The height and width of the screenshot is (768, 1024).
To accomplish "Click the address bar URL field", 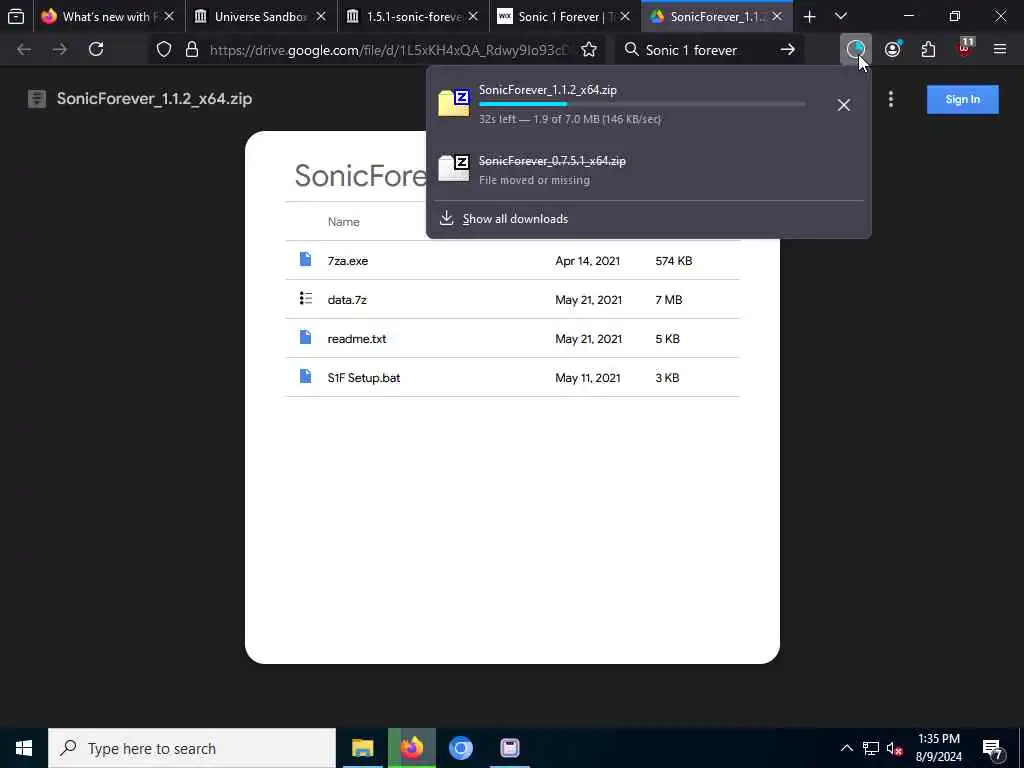I will (x=389, y=50).
